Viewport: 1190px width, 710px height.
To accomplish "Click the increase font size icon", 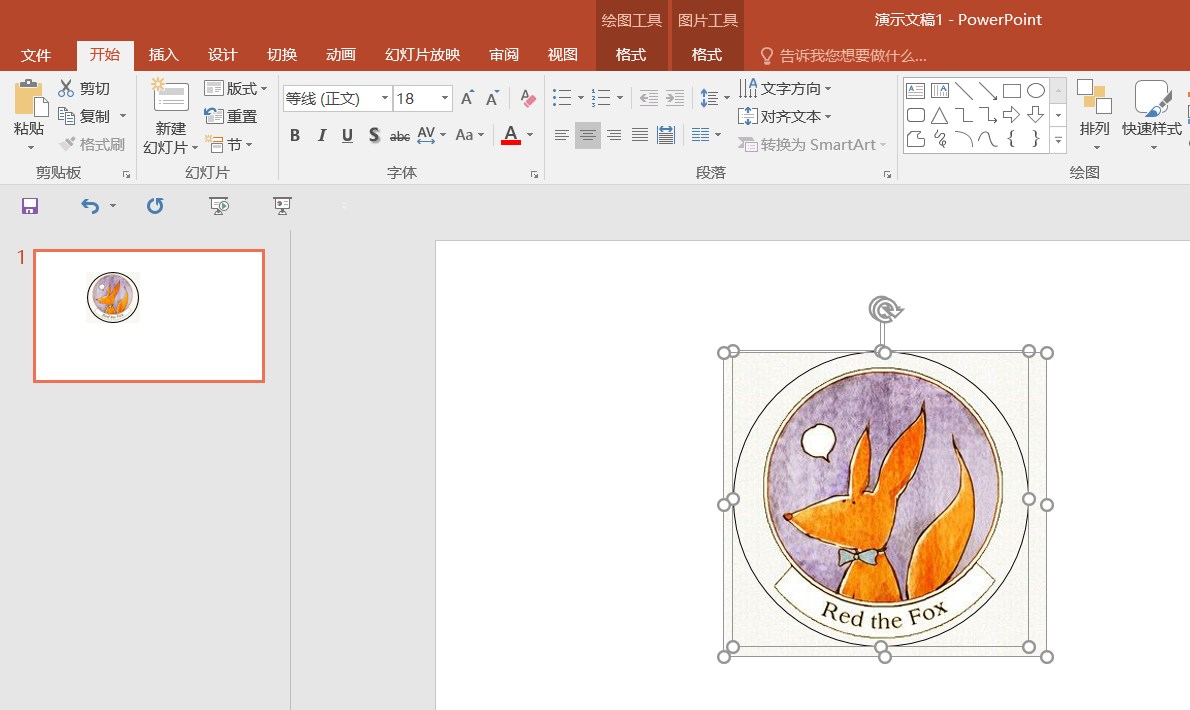I will point(467,98).
